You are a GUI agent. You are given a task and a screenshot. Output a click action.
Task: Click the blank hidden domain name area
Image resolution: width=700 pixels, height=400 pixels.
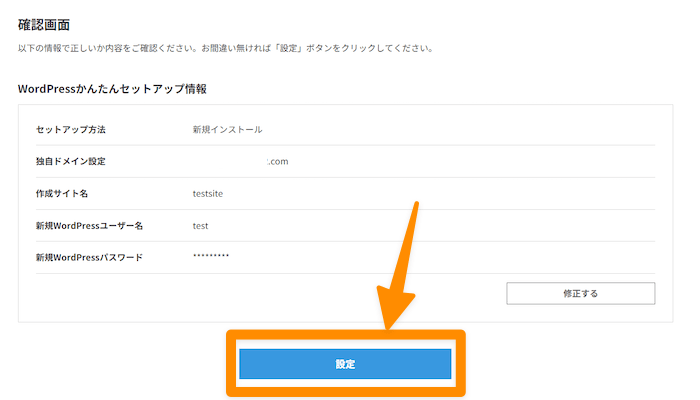coord(229,161)
